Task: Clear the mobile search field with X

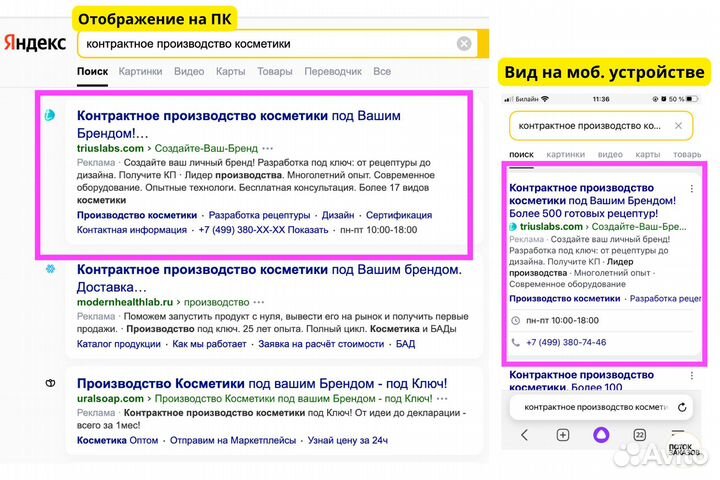Action: point(678,125)
